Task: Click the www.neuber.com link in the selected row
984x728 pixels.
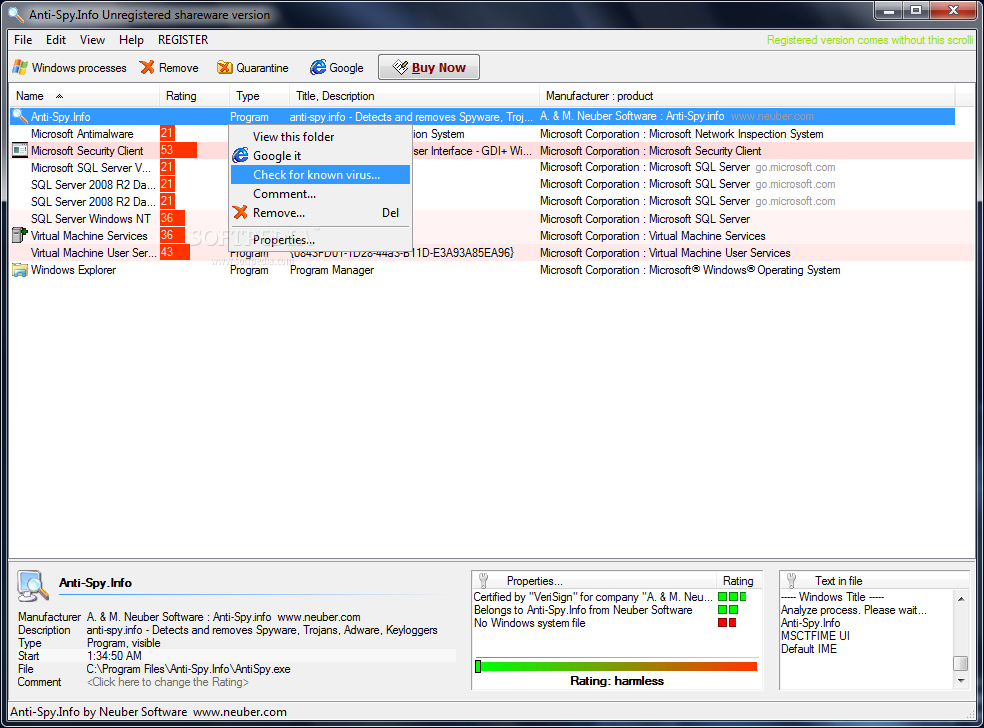Action: 772,116
